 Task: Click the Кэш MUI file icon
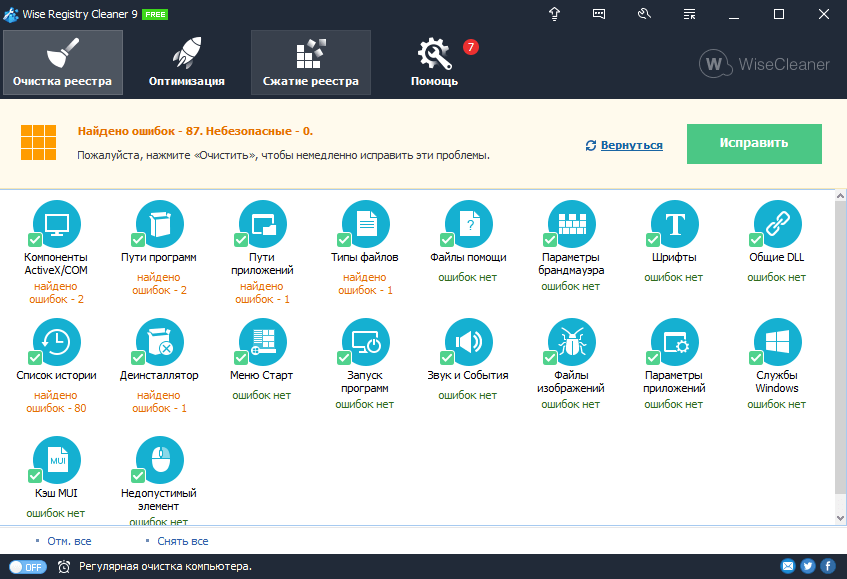(57, 460)
